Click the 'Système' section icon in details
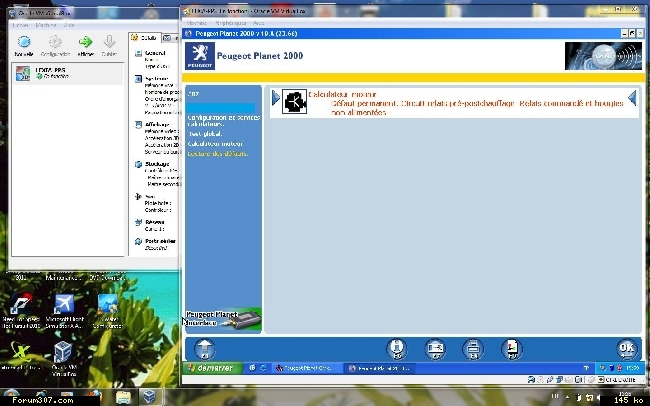The width and height of the screenshot is (650, 406). (138, 79)
